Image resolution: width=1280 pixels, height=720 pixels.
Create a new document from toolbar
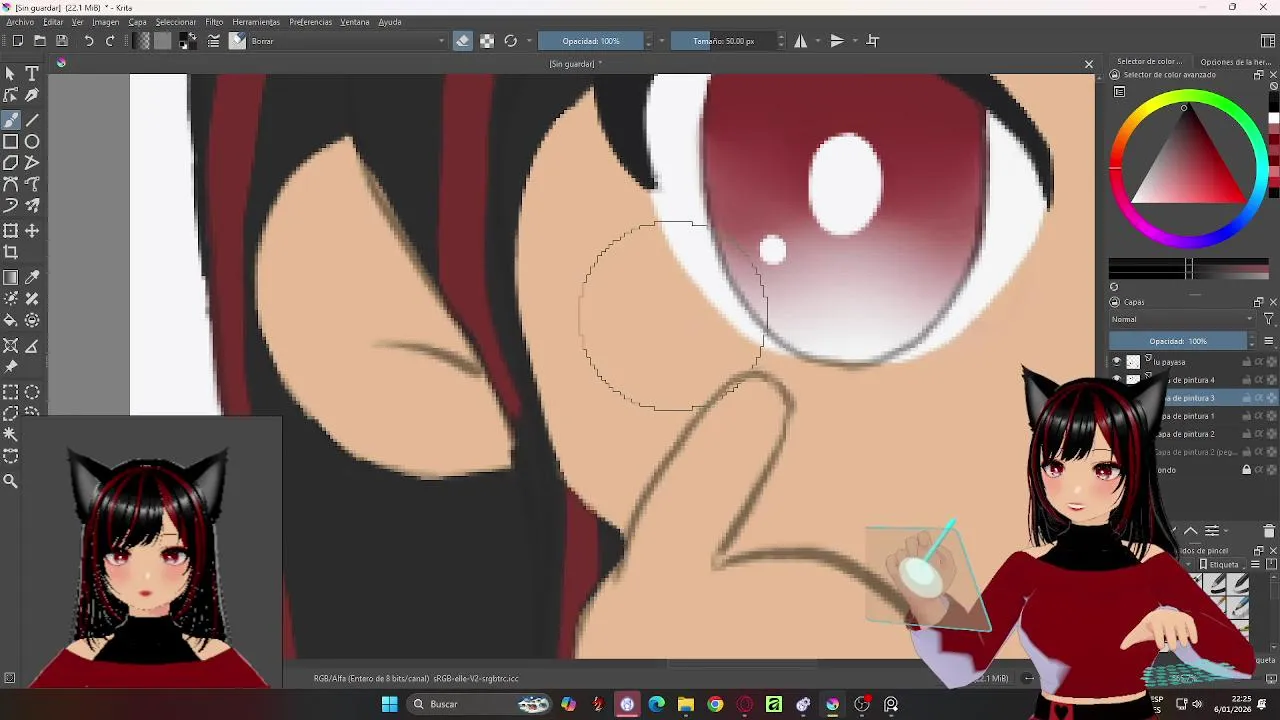[18, 41]
